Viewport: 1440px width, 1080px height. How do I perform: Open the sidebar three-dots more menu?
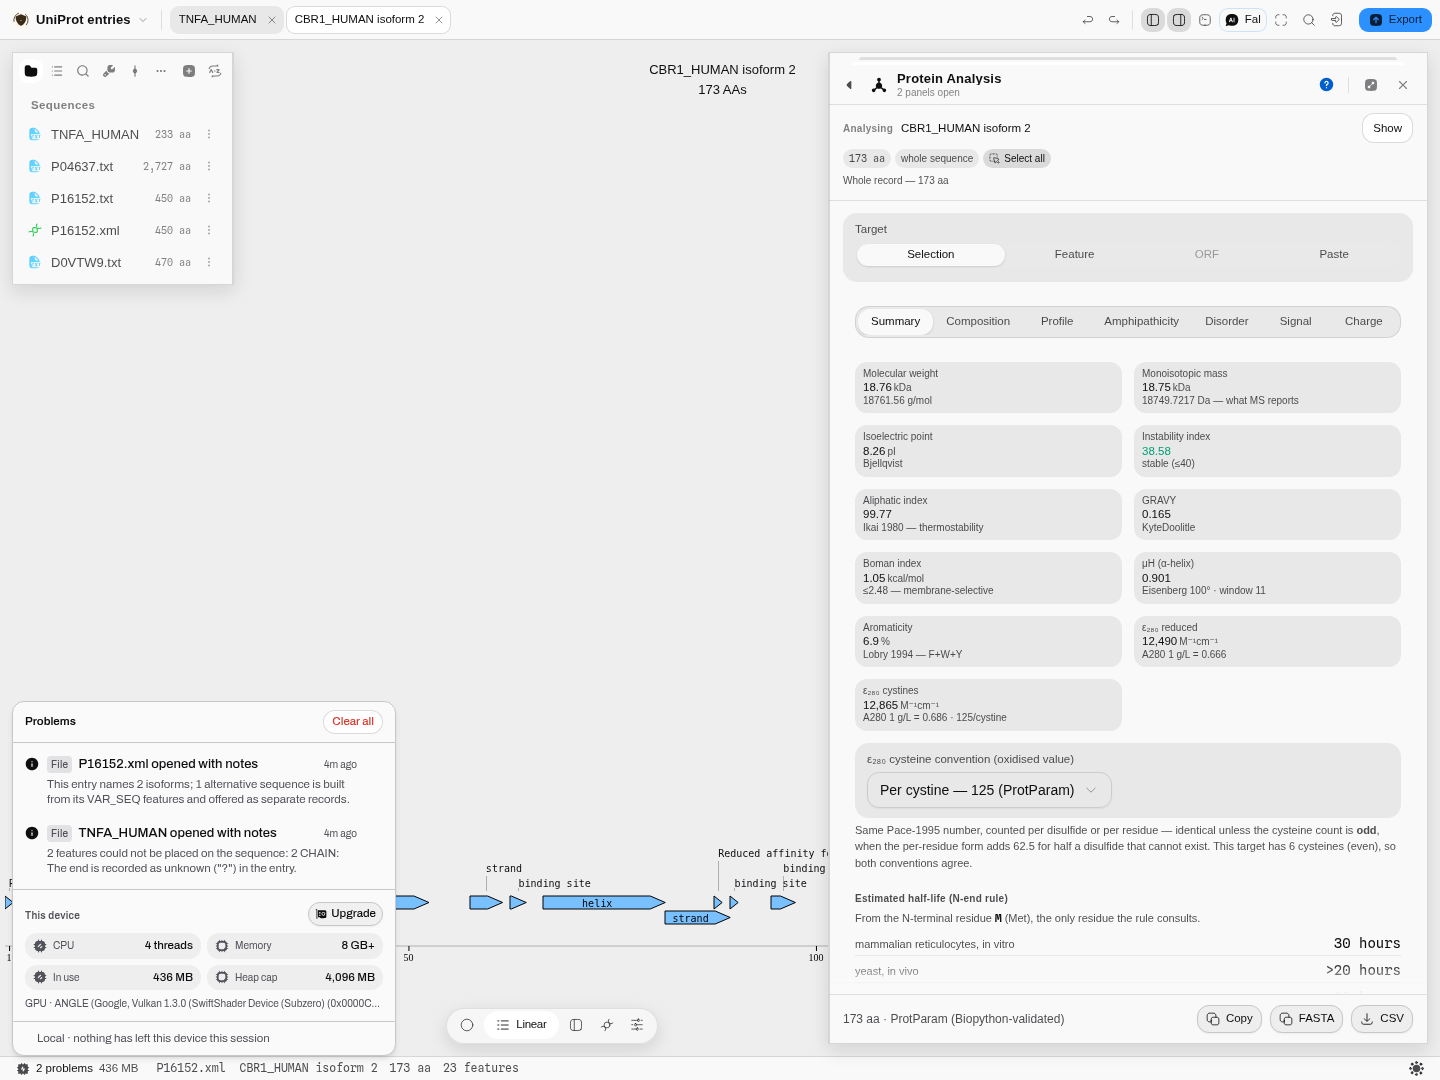pyautogui.click(x=161, y=71)
